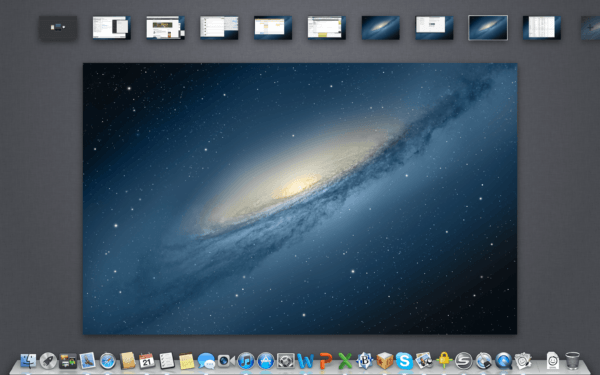This screenshot has width=600, height=375.
Task: Click the large galaxy desktop preview
Action: (300, 199)
